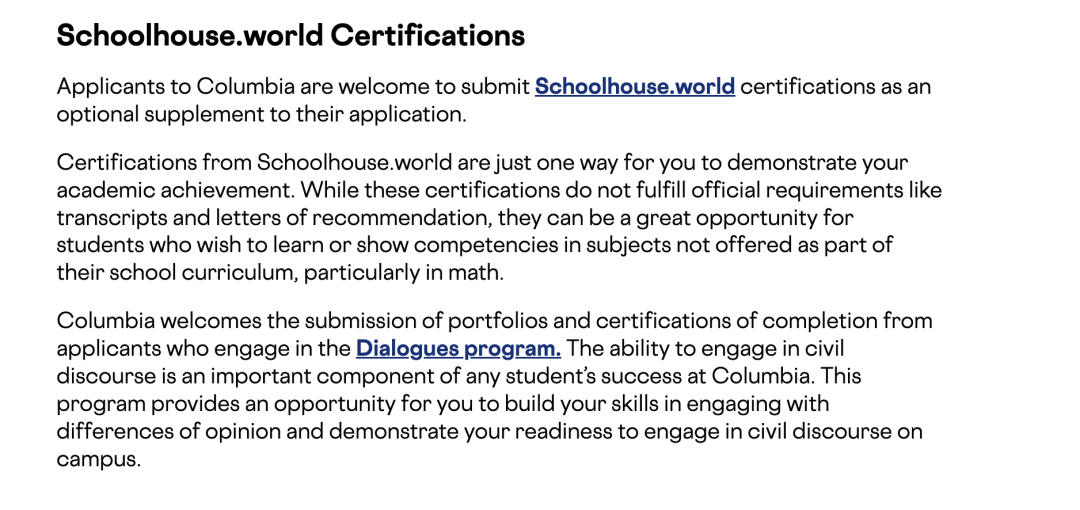This screenshot has width=1080, height=510.
Task: Click the words particularly in math
Action: (404, 274)
